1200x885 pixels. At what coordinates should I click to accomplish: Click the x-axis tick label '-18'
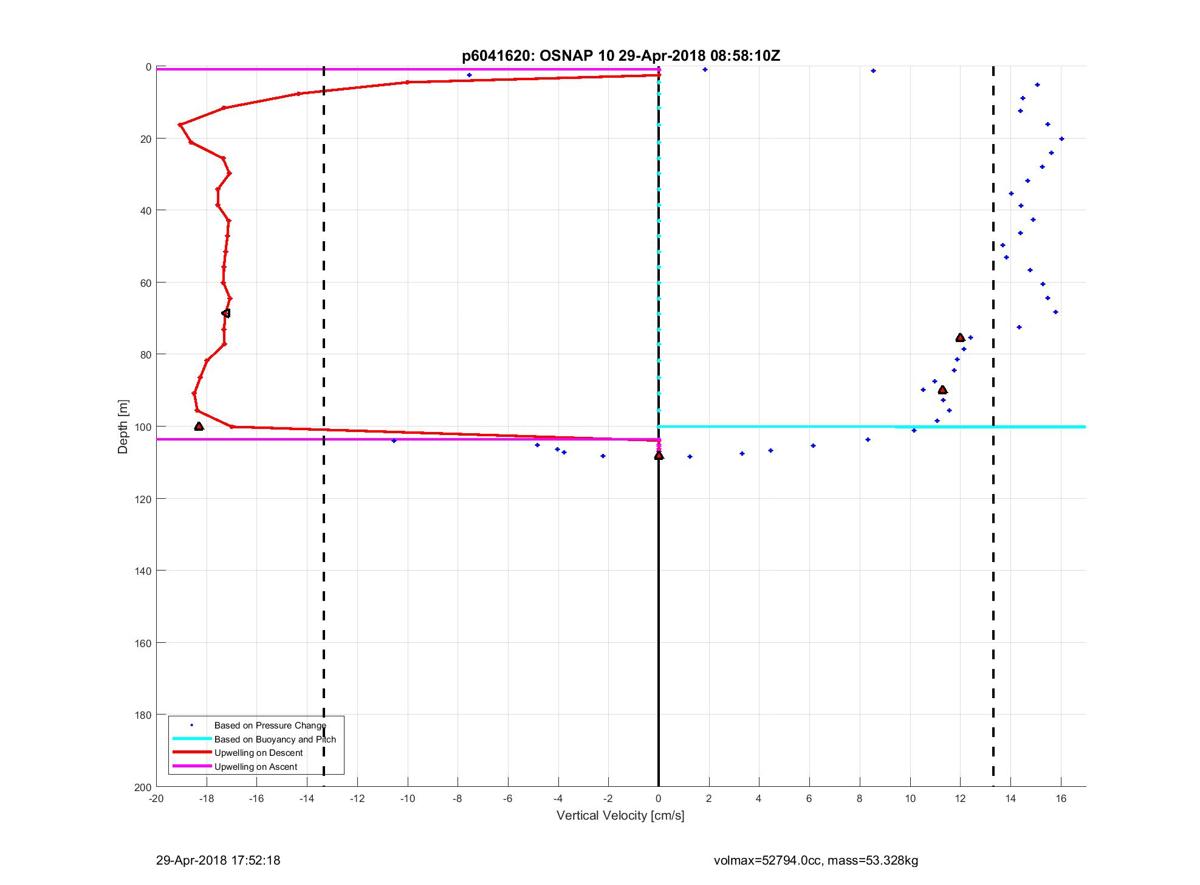click(206, 799)
